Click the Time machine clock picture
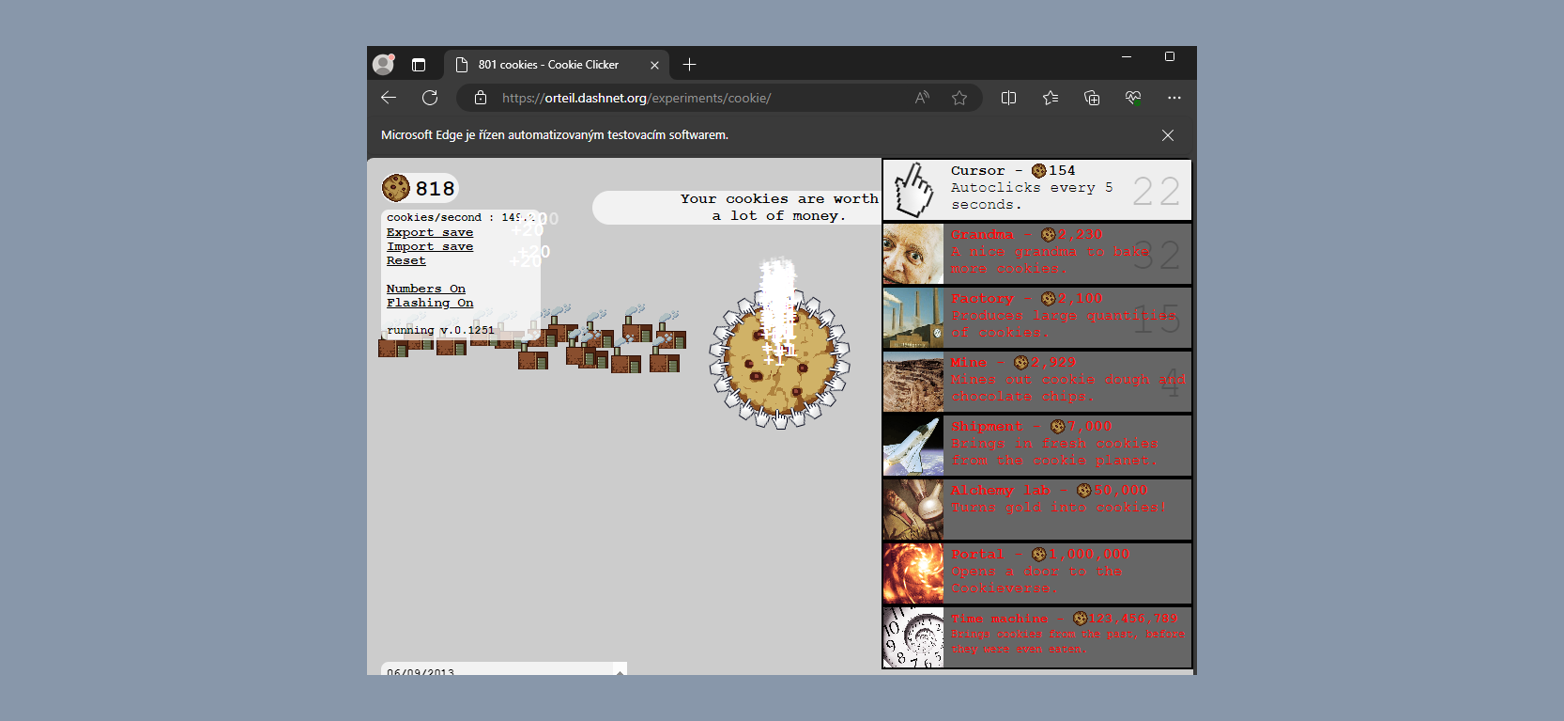The image size is (1564, 721). click(913, 637)
